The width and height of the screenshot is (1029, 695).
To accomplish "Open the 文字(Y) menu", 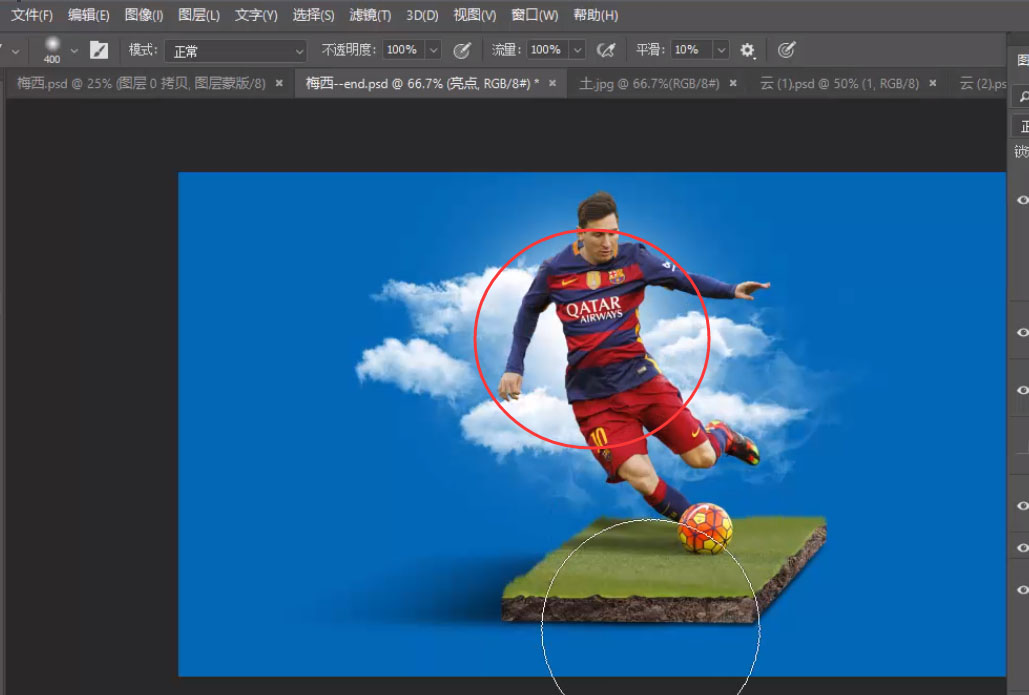I will point(256,14).
